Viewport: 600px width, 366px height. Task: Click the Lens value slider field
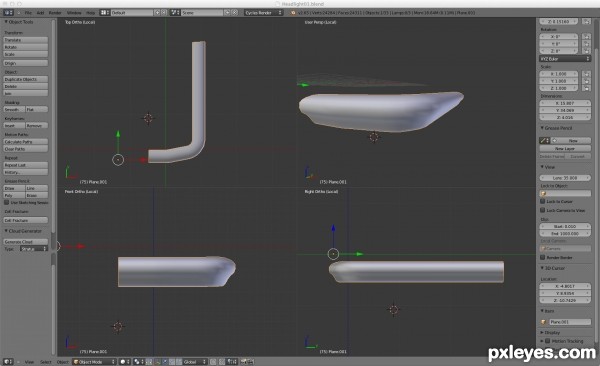[565, 178]
